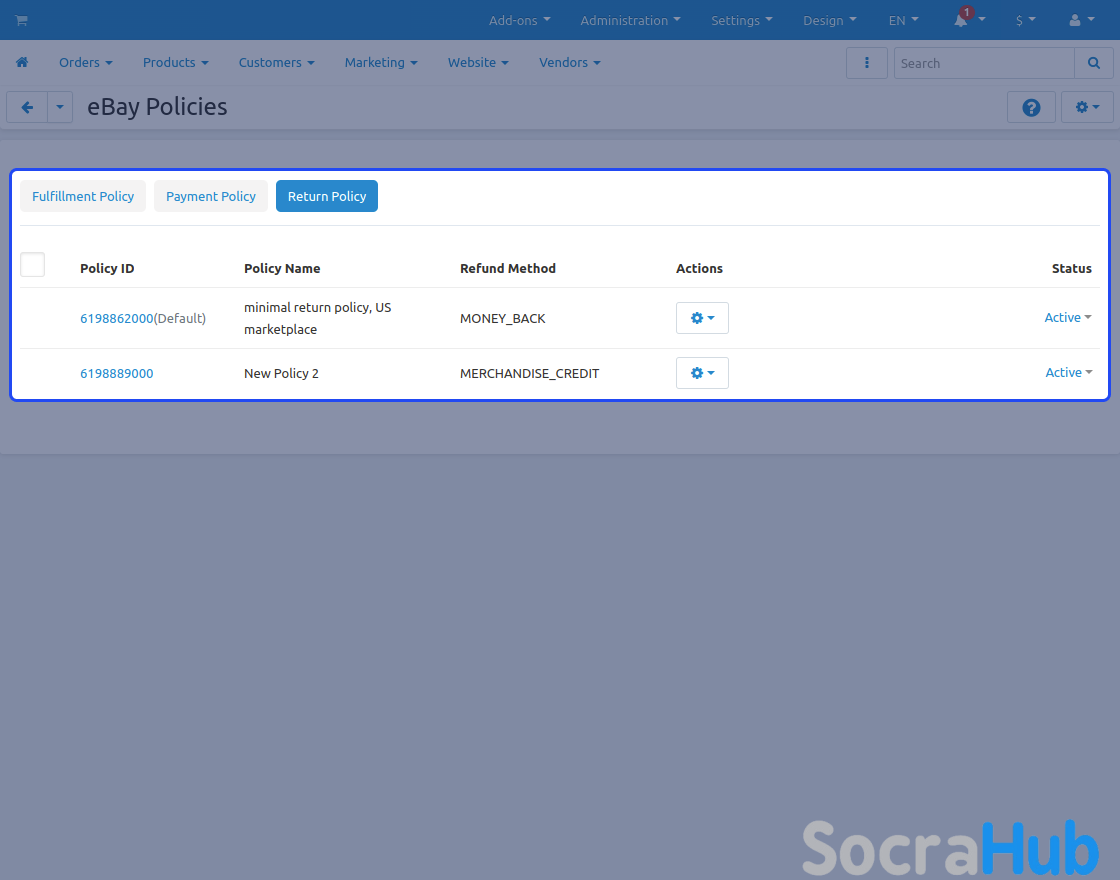Click the back arrow button

click(27, 108)
